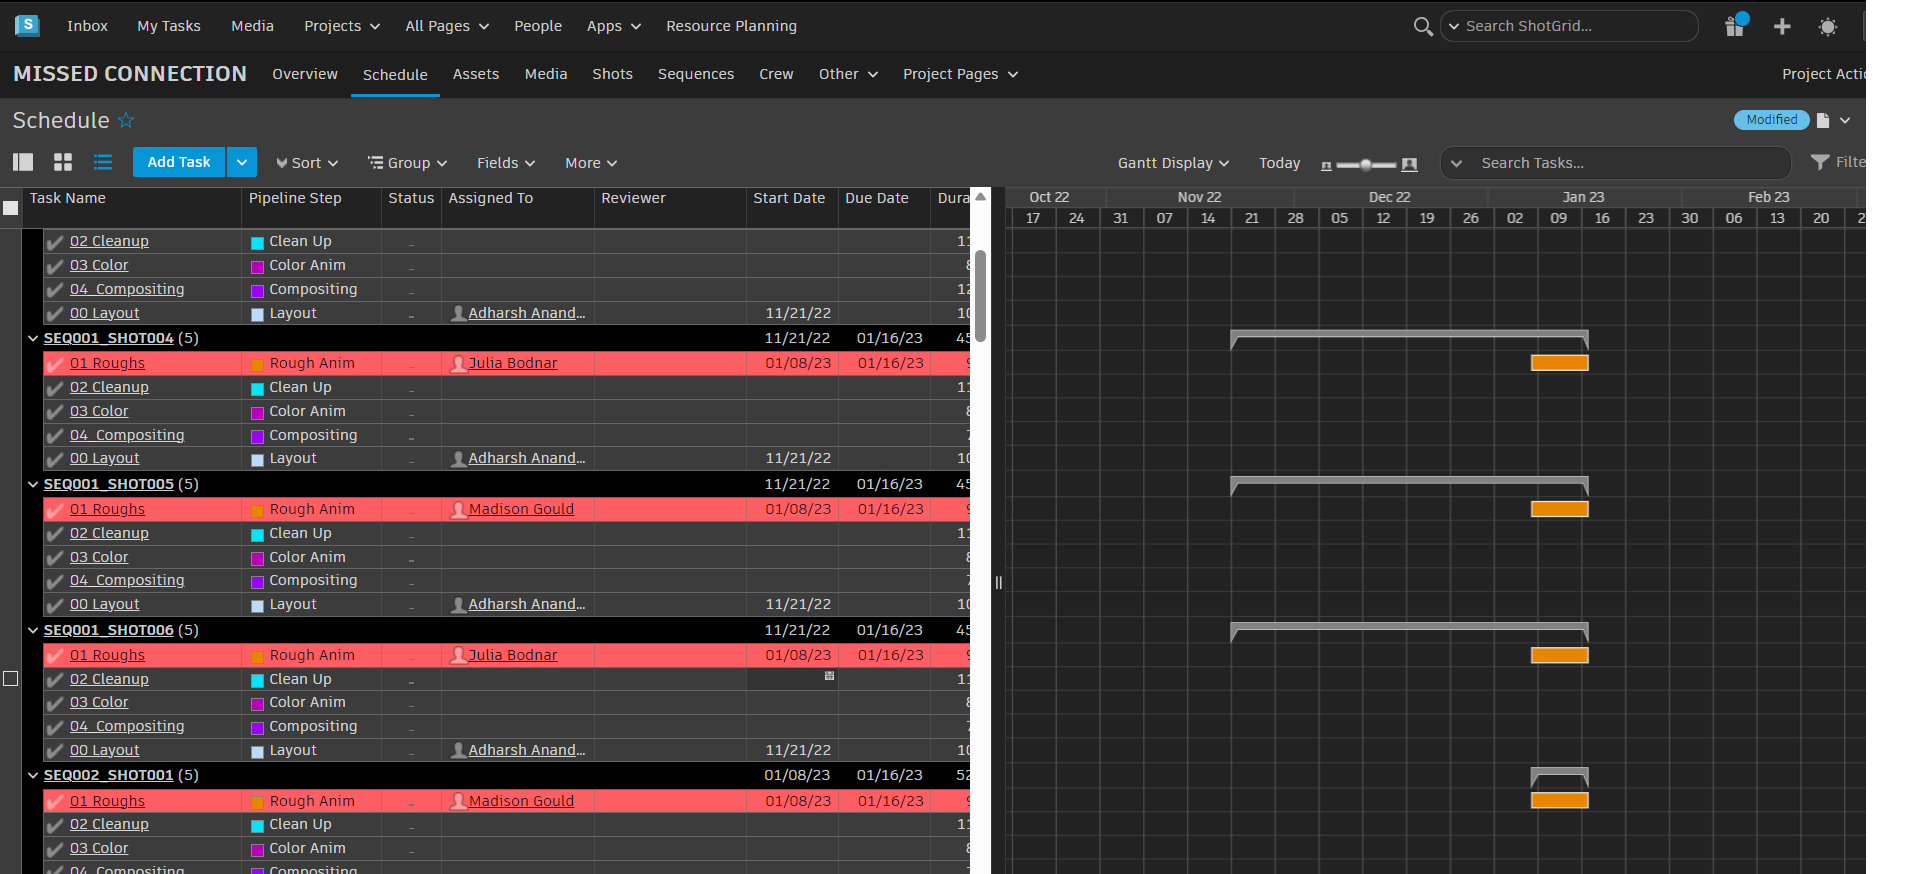Viewport: 1920px width, 874px height.
Task: Click the small calendar icon in 02 Cleanup start date
Action: click(x=829, y=676)
